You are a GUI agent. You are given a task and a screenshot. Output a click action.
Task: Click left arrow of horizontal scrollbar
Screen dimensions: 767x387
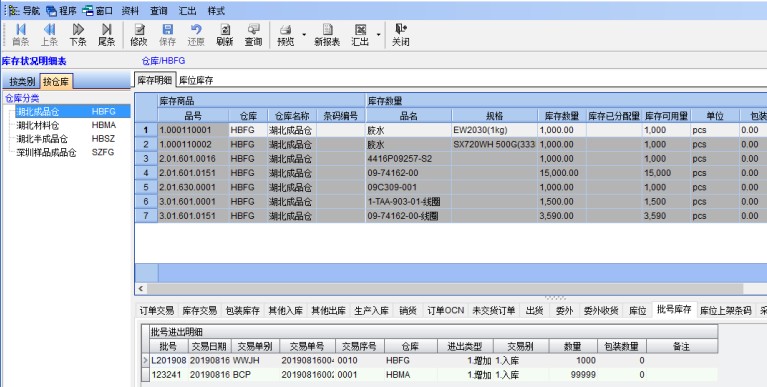pos(141,289)
